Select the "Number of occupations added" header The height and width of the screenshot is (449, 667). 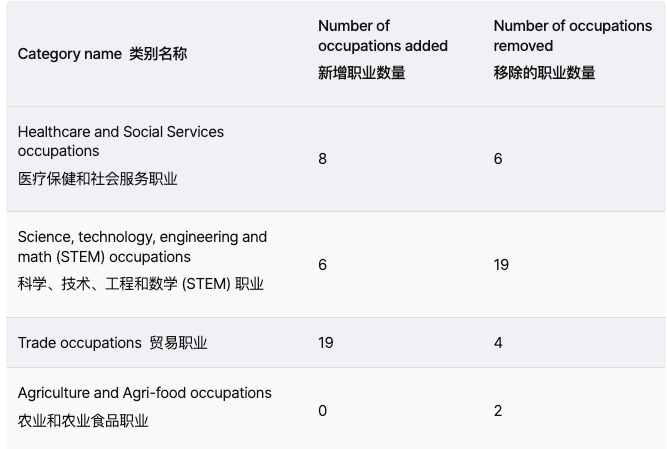(x=382, y=36)
